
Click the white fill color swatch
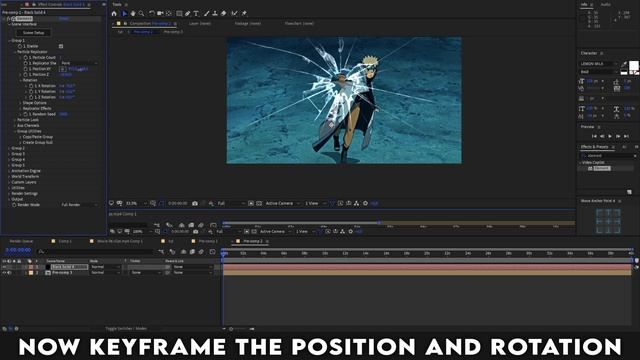(633, 65)
